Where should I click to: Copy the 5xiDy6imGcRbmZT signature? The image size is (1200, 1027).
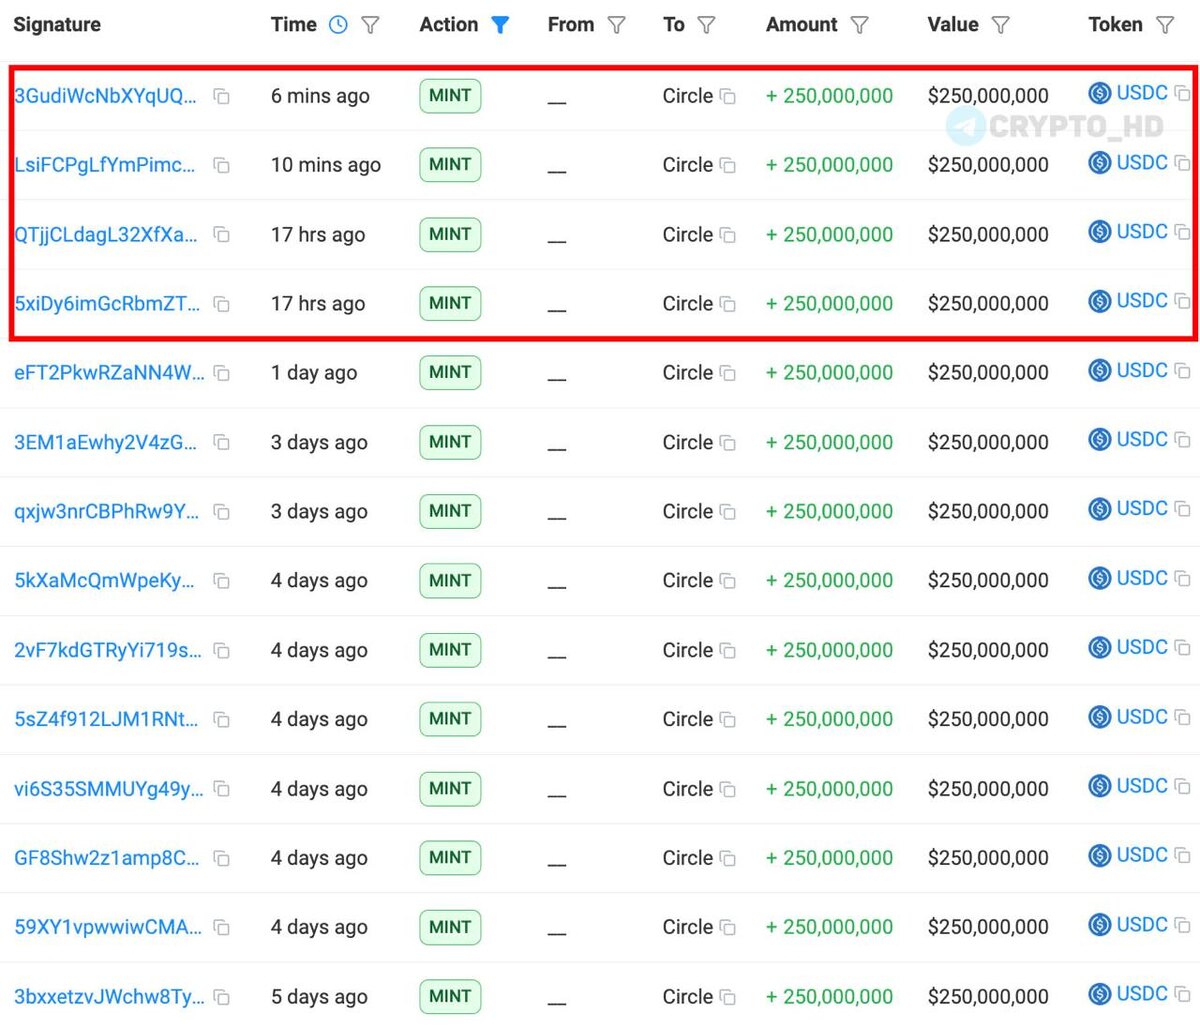222,304
